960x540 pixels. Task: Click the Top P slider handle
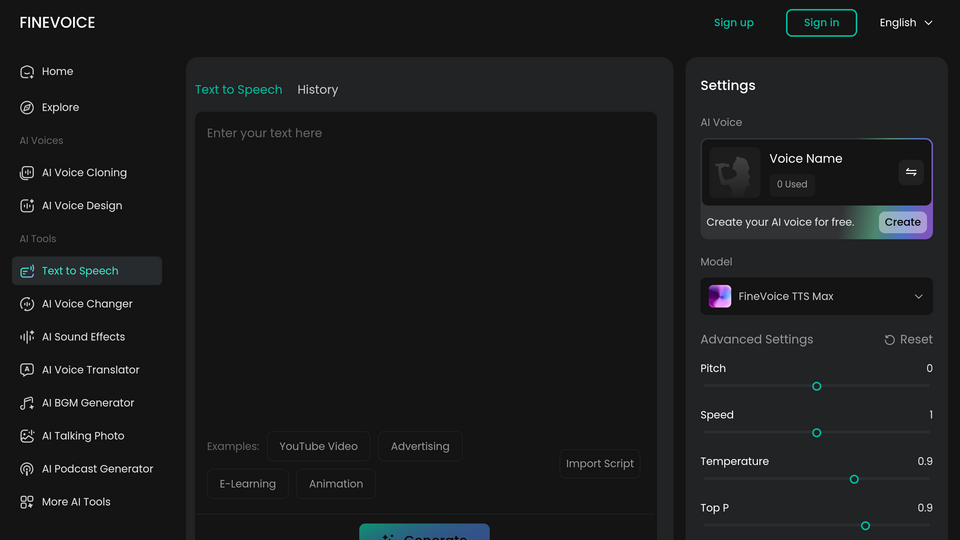865,526
